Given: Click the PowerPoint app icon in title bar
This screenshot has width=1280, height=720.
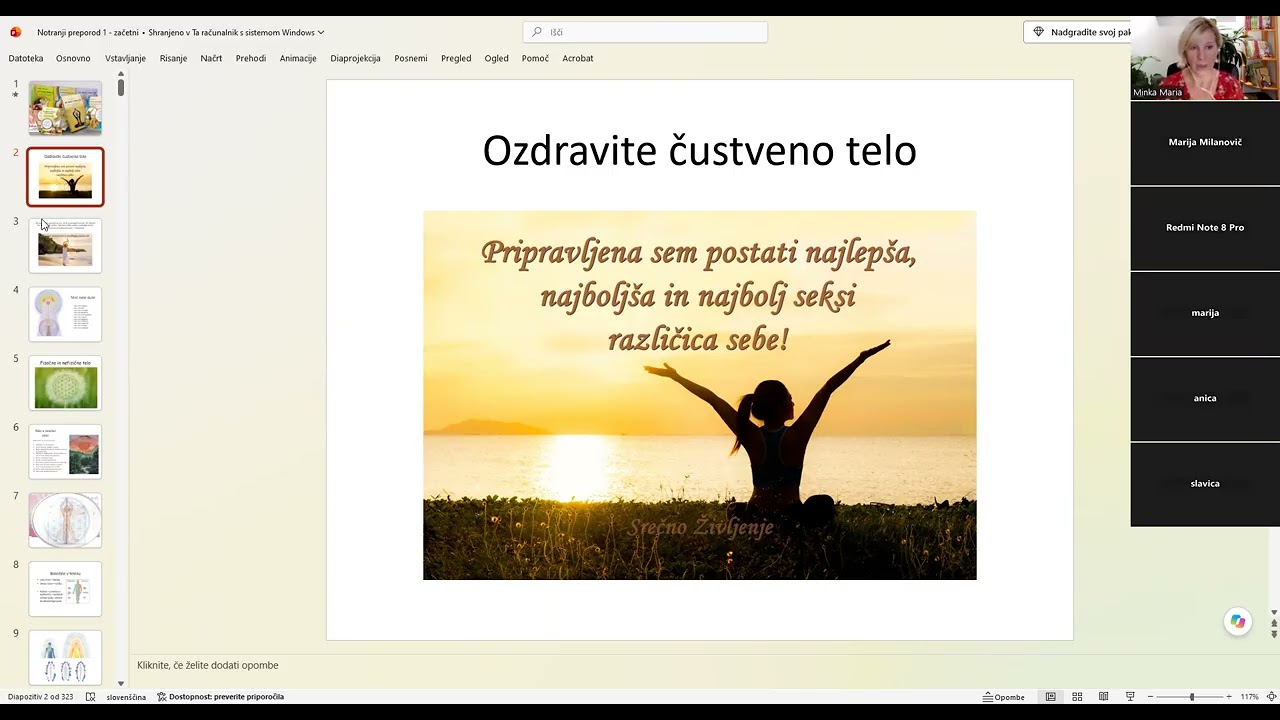Looking at the screenshot, I should pyautogui.click(x=15, y=32).
